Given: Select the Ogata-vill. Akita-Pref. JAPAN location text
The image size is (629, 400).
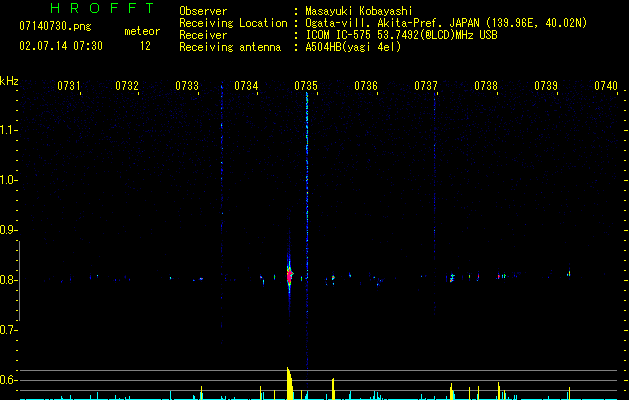Looking at the screenshot, I should [446, 23].
